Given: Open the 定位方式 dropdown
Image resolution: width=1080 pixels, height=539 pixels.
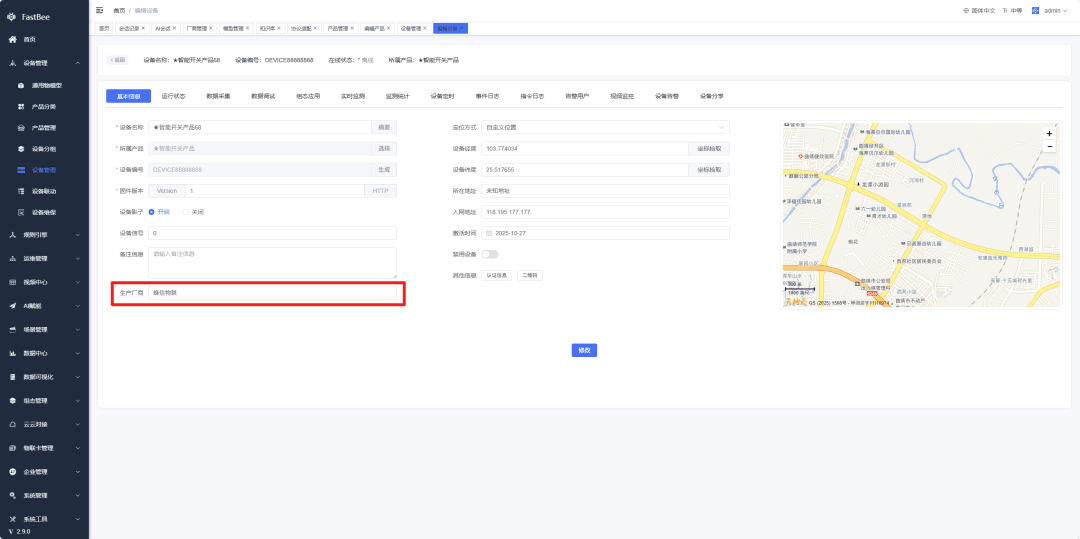Looking at the screenshot, I should point(605,127).
